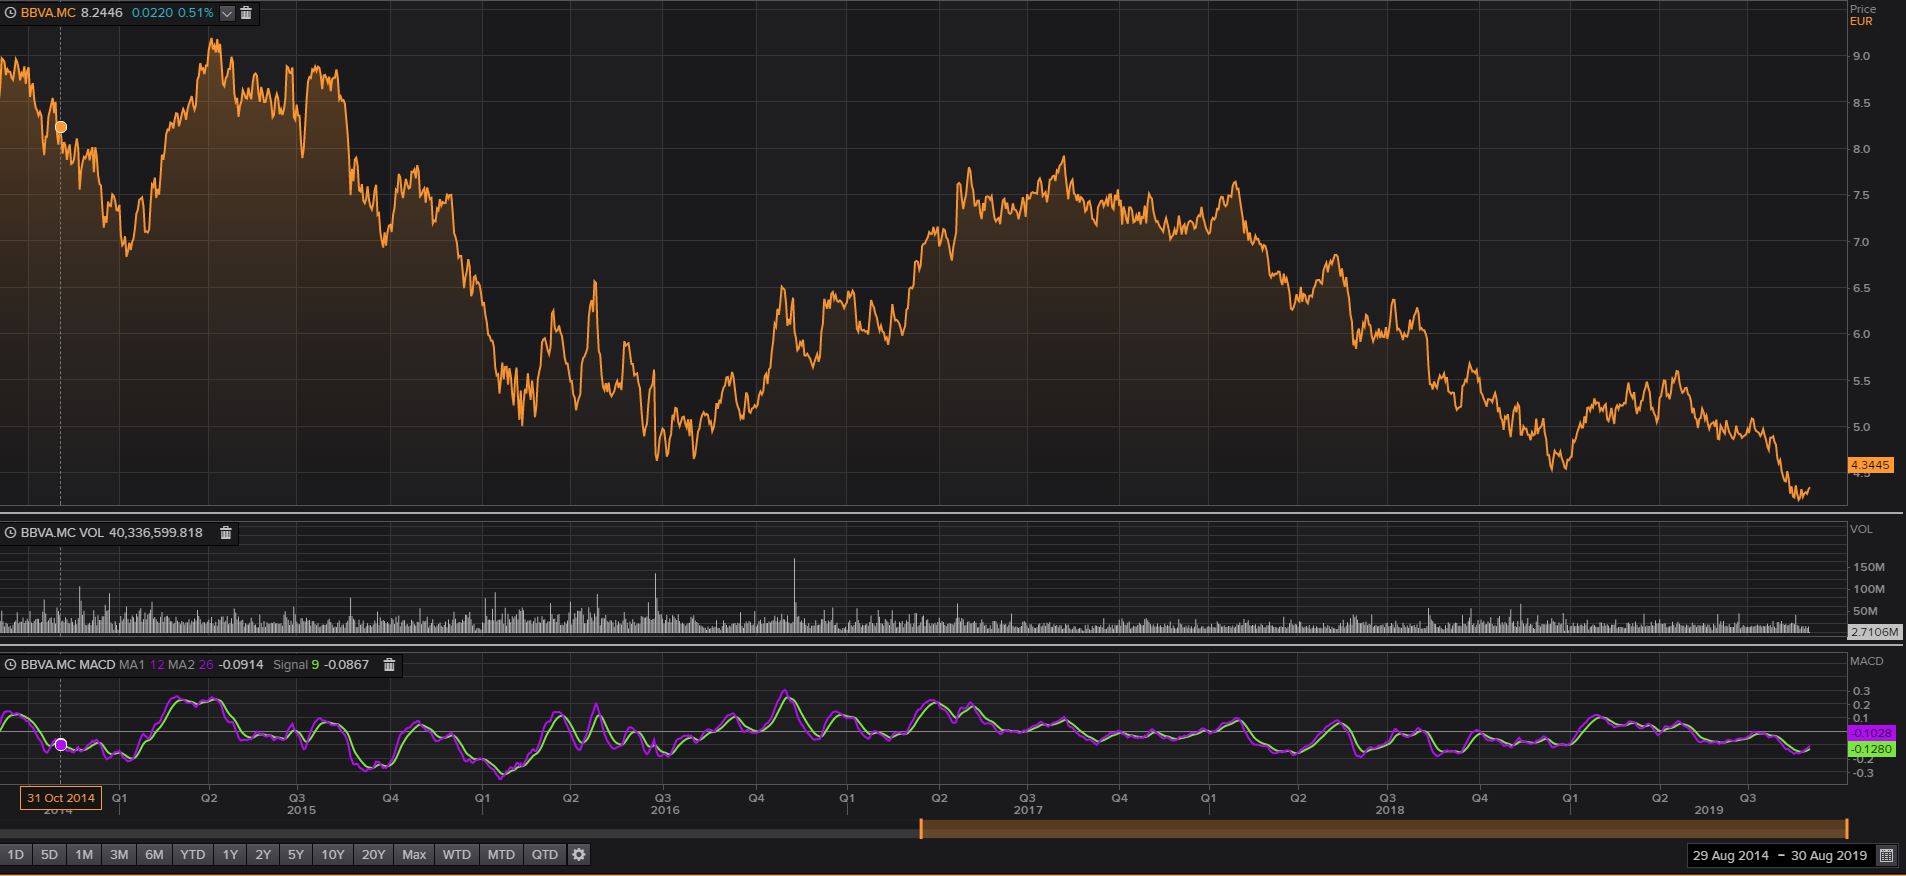Click the volume value 40,336,599.818
Image resolution: width=1906 pixels, height=876 pixels.
tap(155, 533)
